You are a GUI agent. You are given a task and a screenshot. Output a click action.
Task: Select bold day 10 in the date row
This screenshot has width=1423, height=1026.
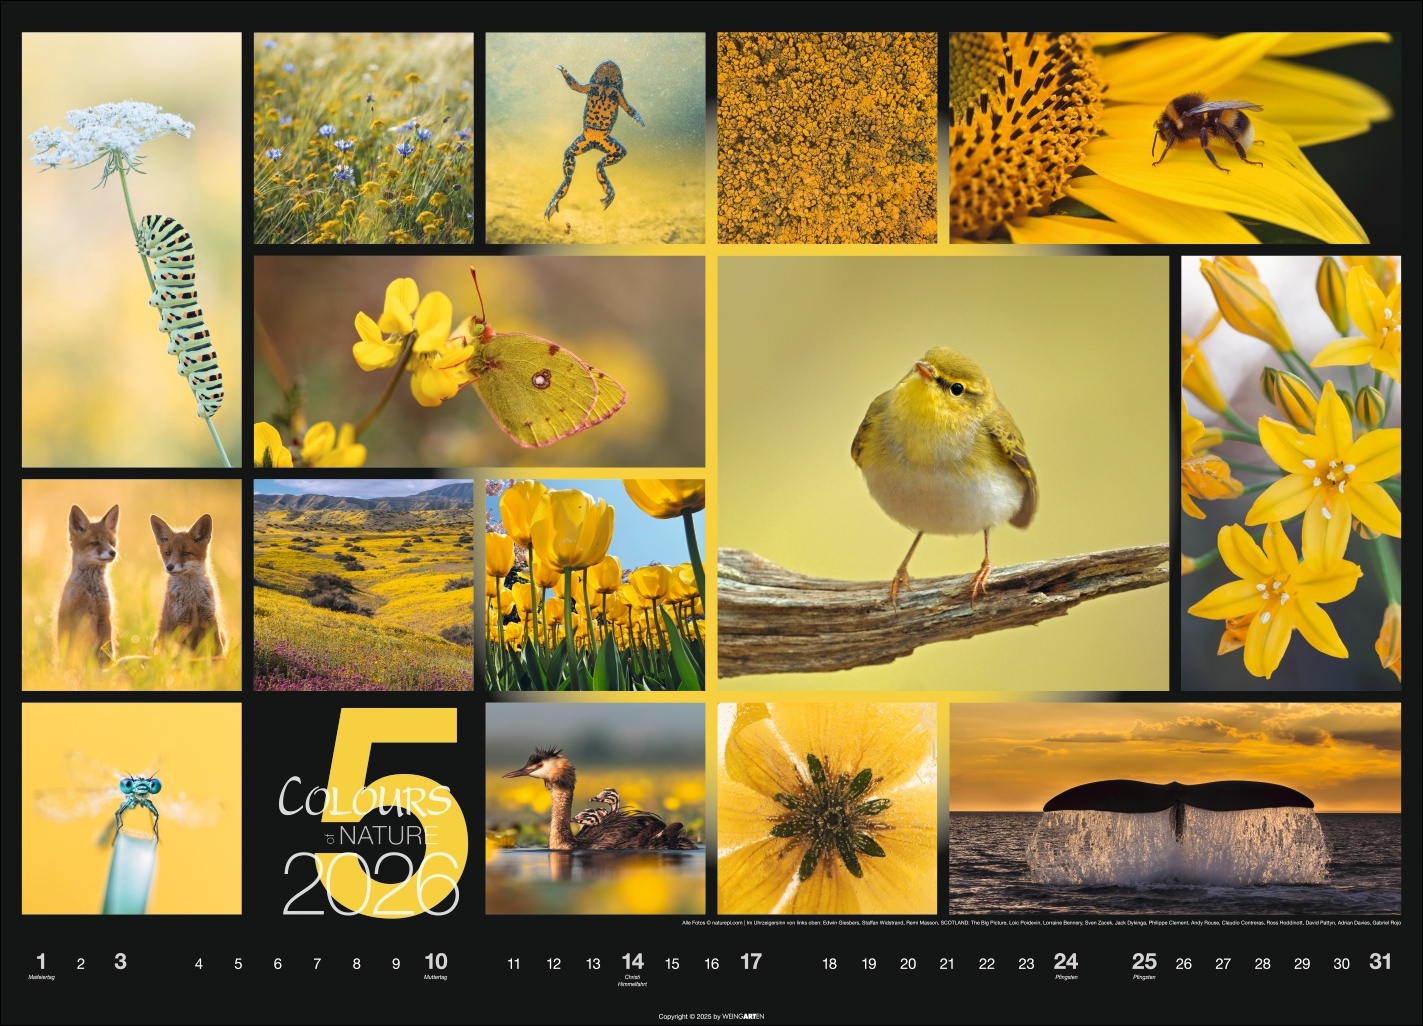coord(436,962)
